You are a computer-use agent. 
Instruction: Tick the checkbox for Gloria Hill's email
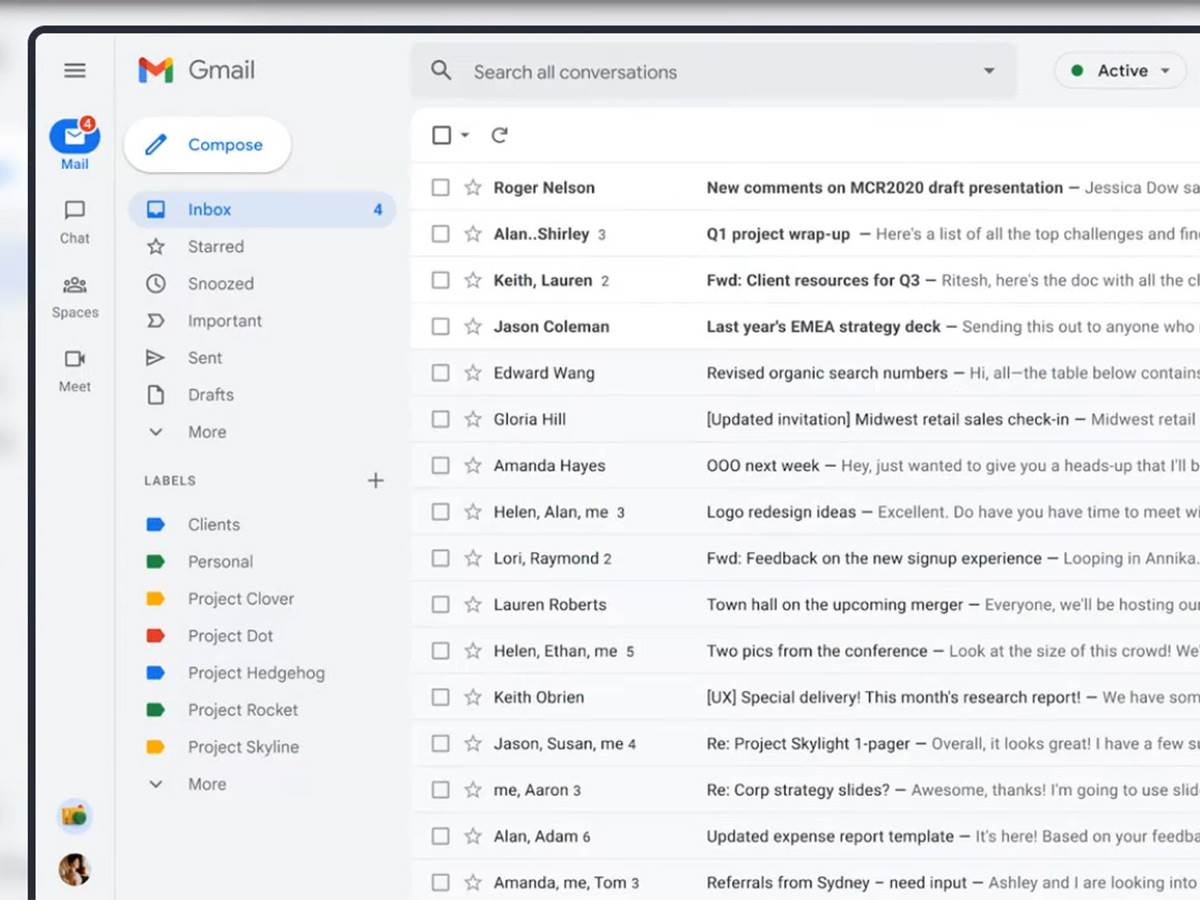(x=440, y=419)
